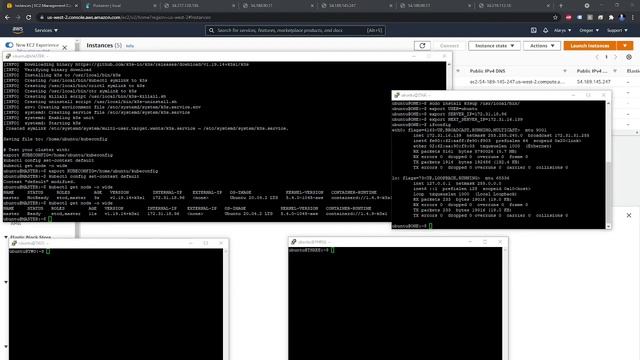
Task: Open AWS notifications bell
Action: pos(545,30)
